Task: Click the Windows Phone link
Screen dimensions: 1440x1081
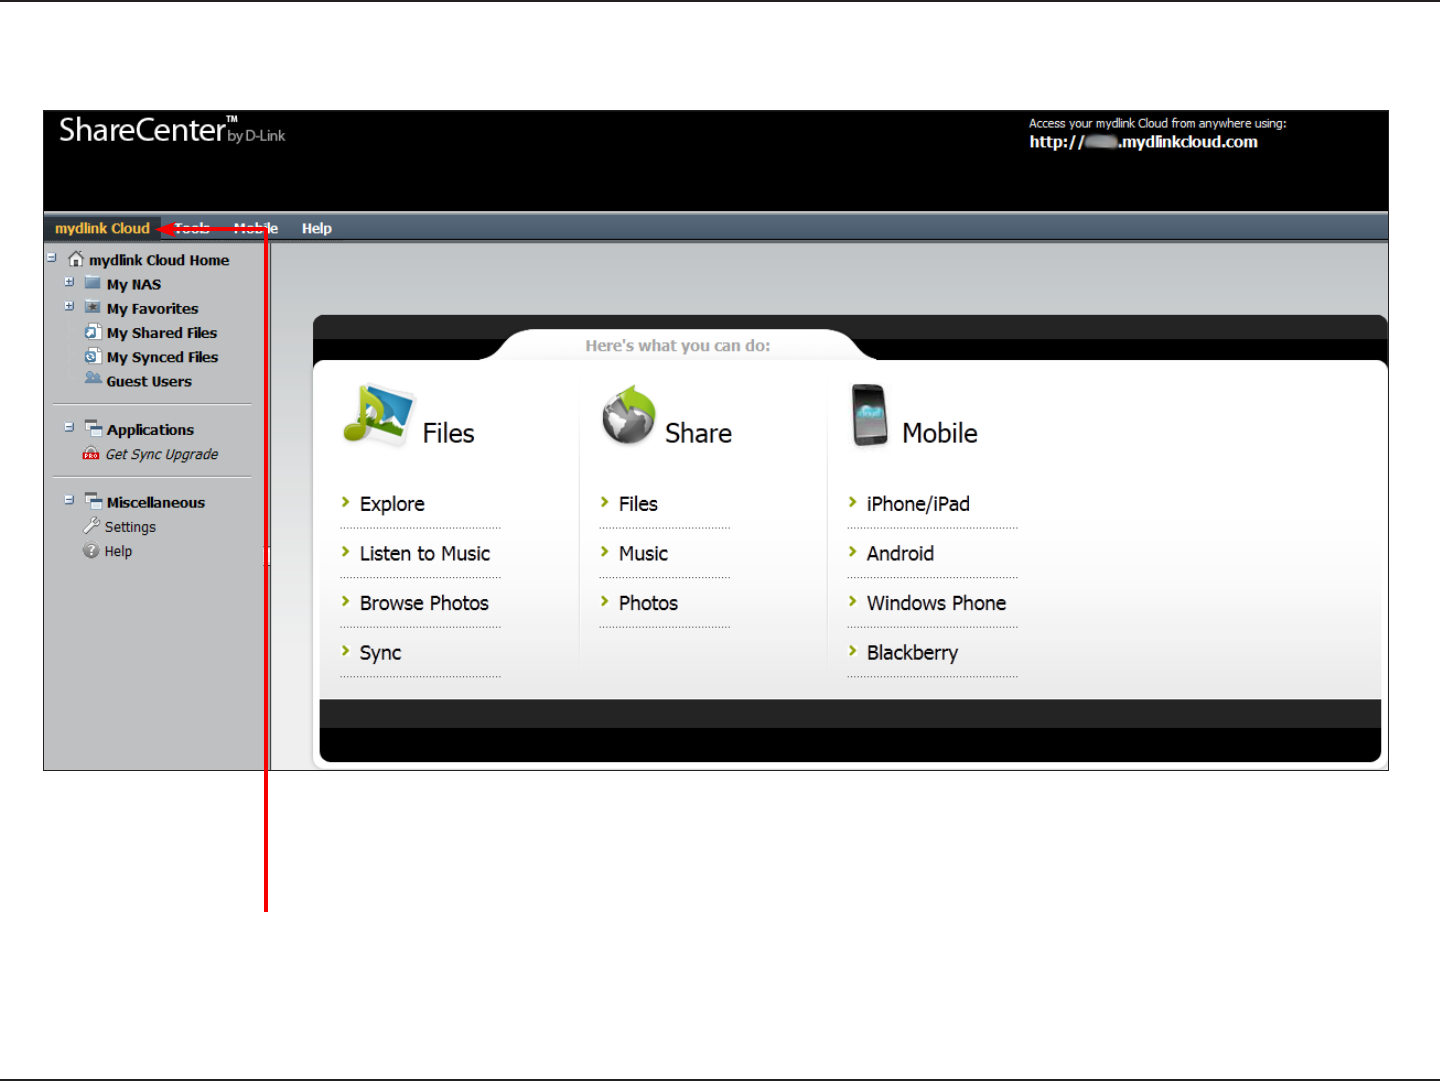Action: pyautogui.click(x=936, y=603)
